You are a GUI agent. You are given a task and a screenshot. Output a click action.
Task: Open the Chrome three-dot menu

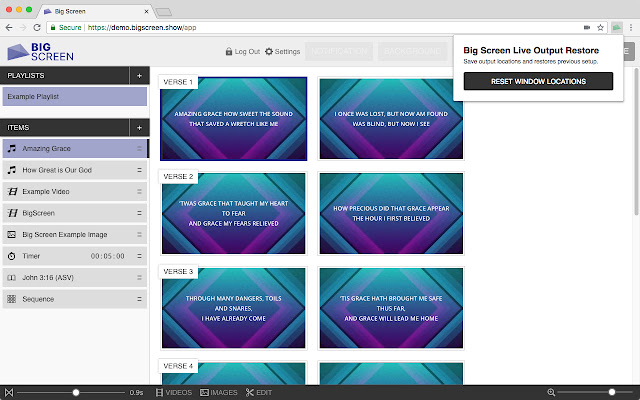(x=631, y=28)
